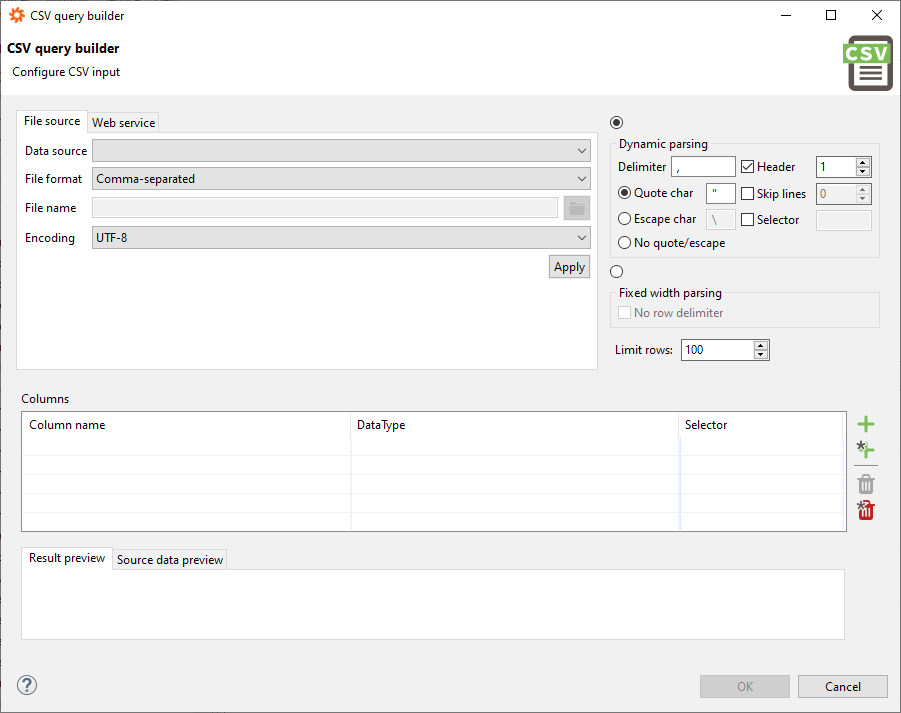This screenshot has height=713, width=901.
Task: Enable the Skip lines checkbox
Action: (x=747, y=194)
